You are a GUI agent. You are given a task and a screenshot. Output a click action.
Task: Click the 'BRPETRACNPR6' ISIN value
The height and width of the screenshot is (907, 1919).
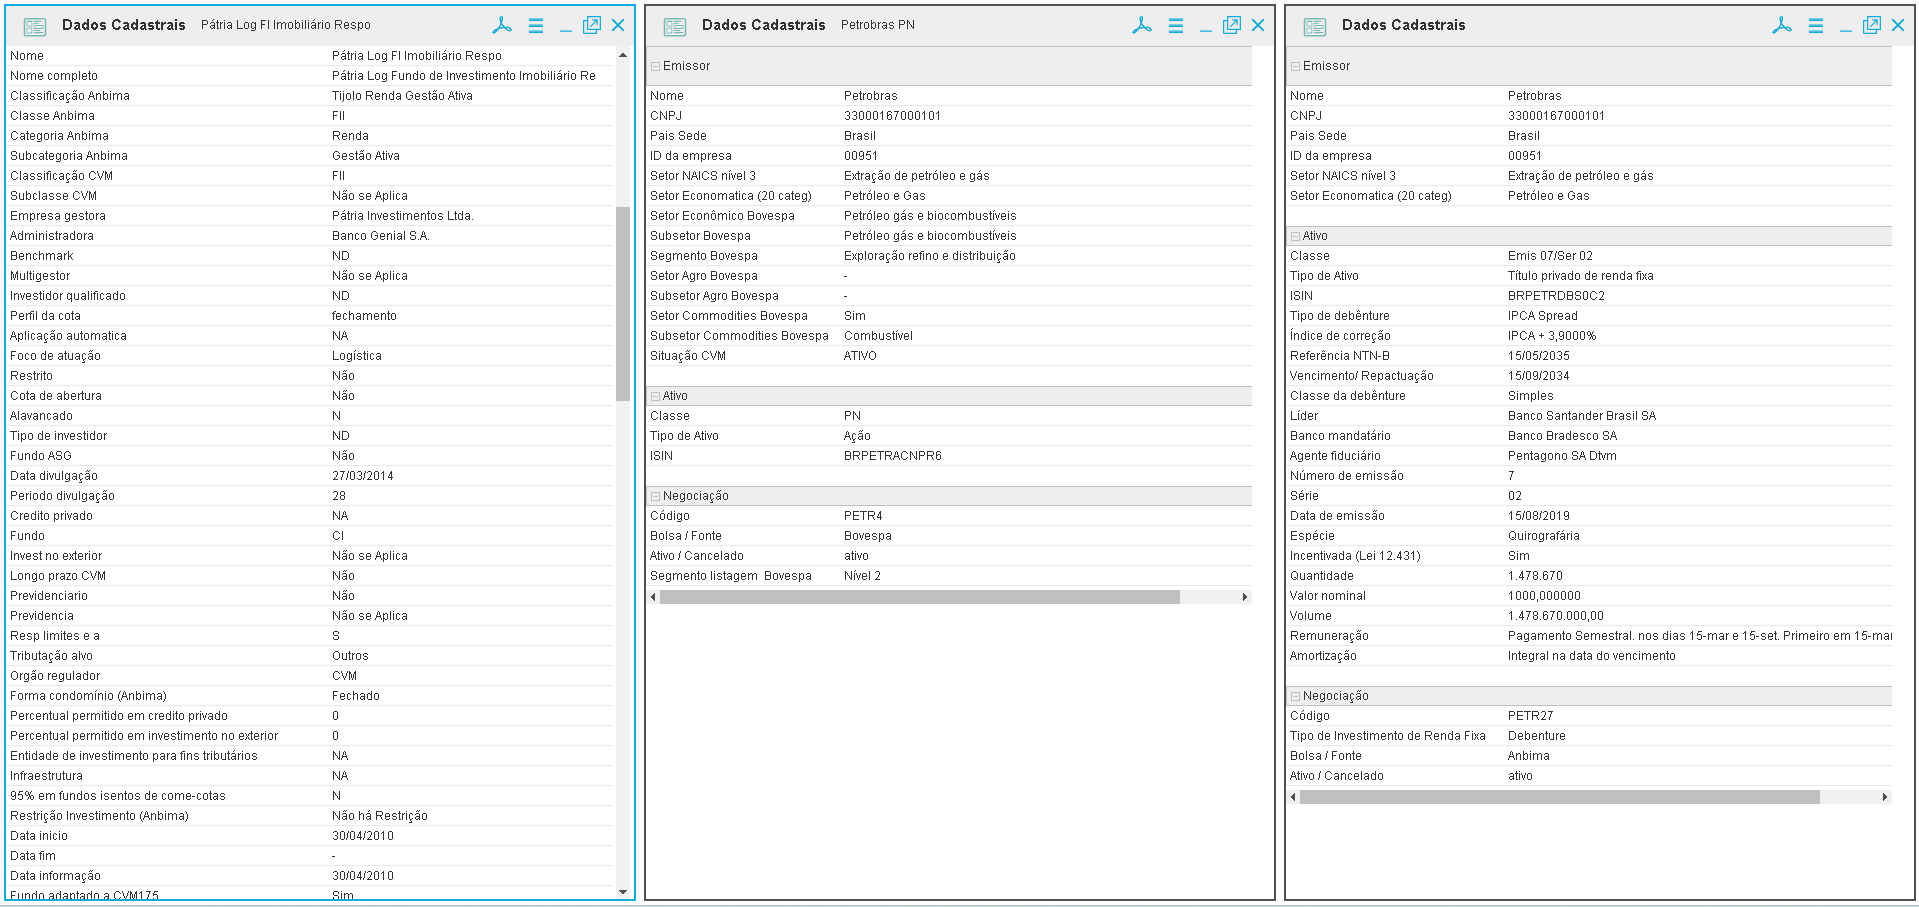coord(893,456)
